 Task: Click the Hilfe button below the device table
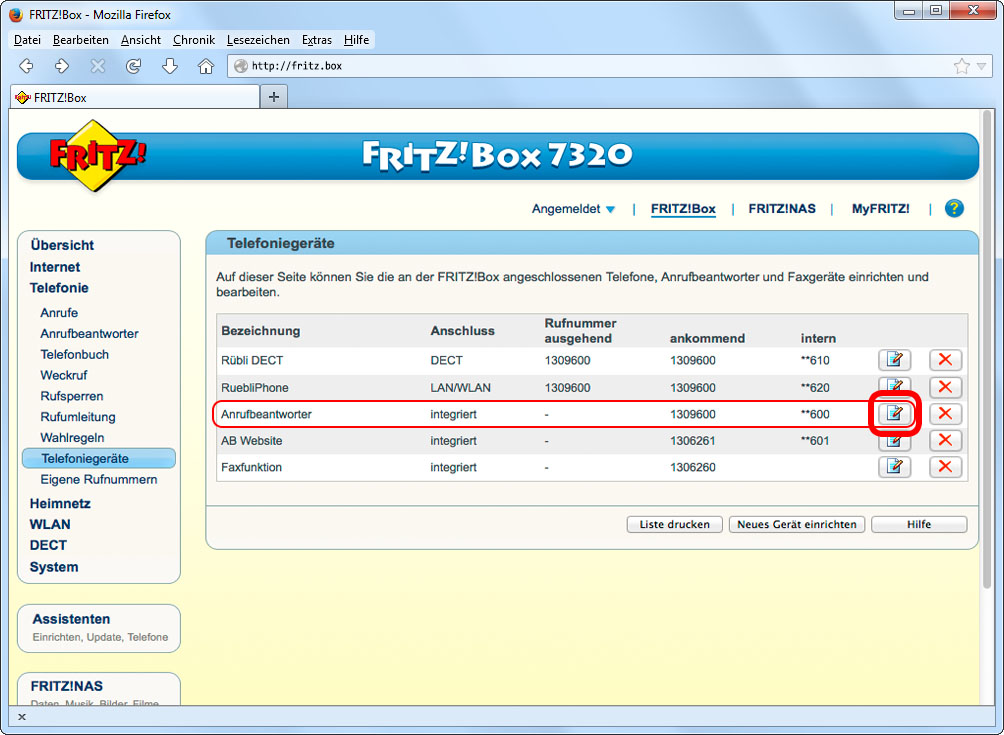coord(919,524)
